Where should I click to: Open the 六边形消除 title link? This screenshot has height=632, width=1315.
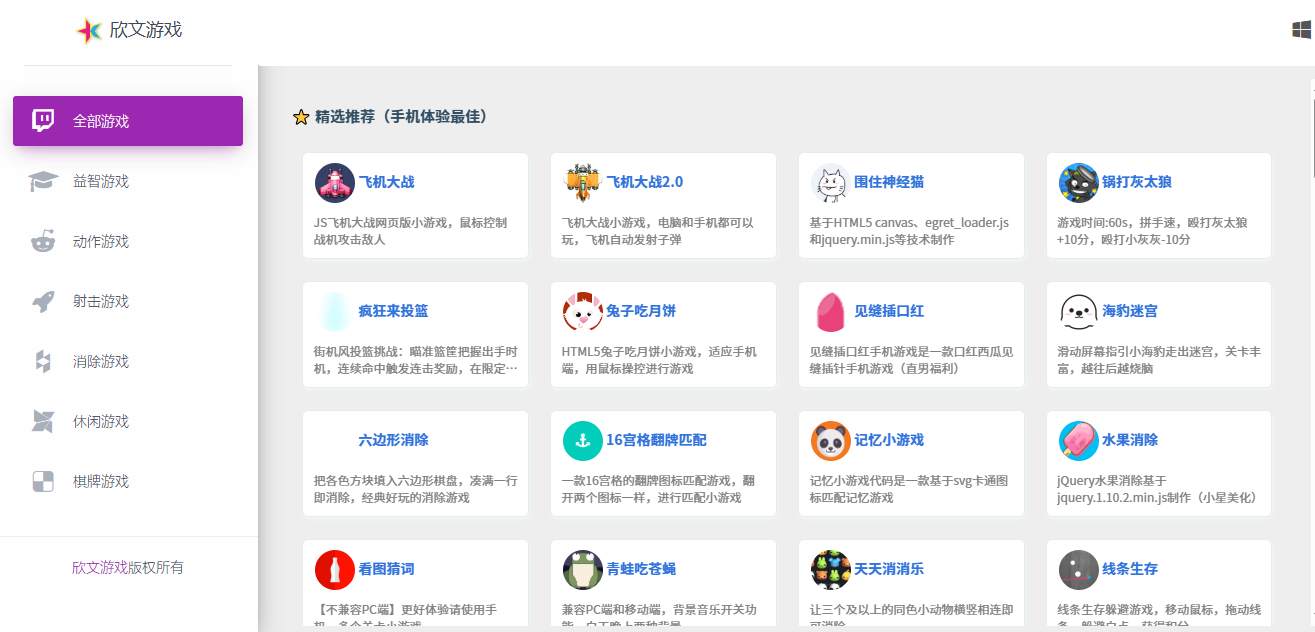393,440
